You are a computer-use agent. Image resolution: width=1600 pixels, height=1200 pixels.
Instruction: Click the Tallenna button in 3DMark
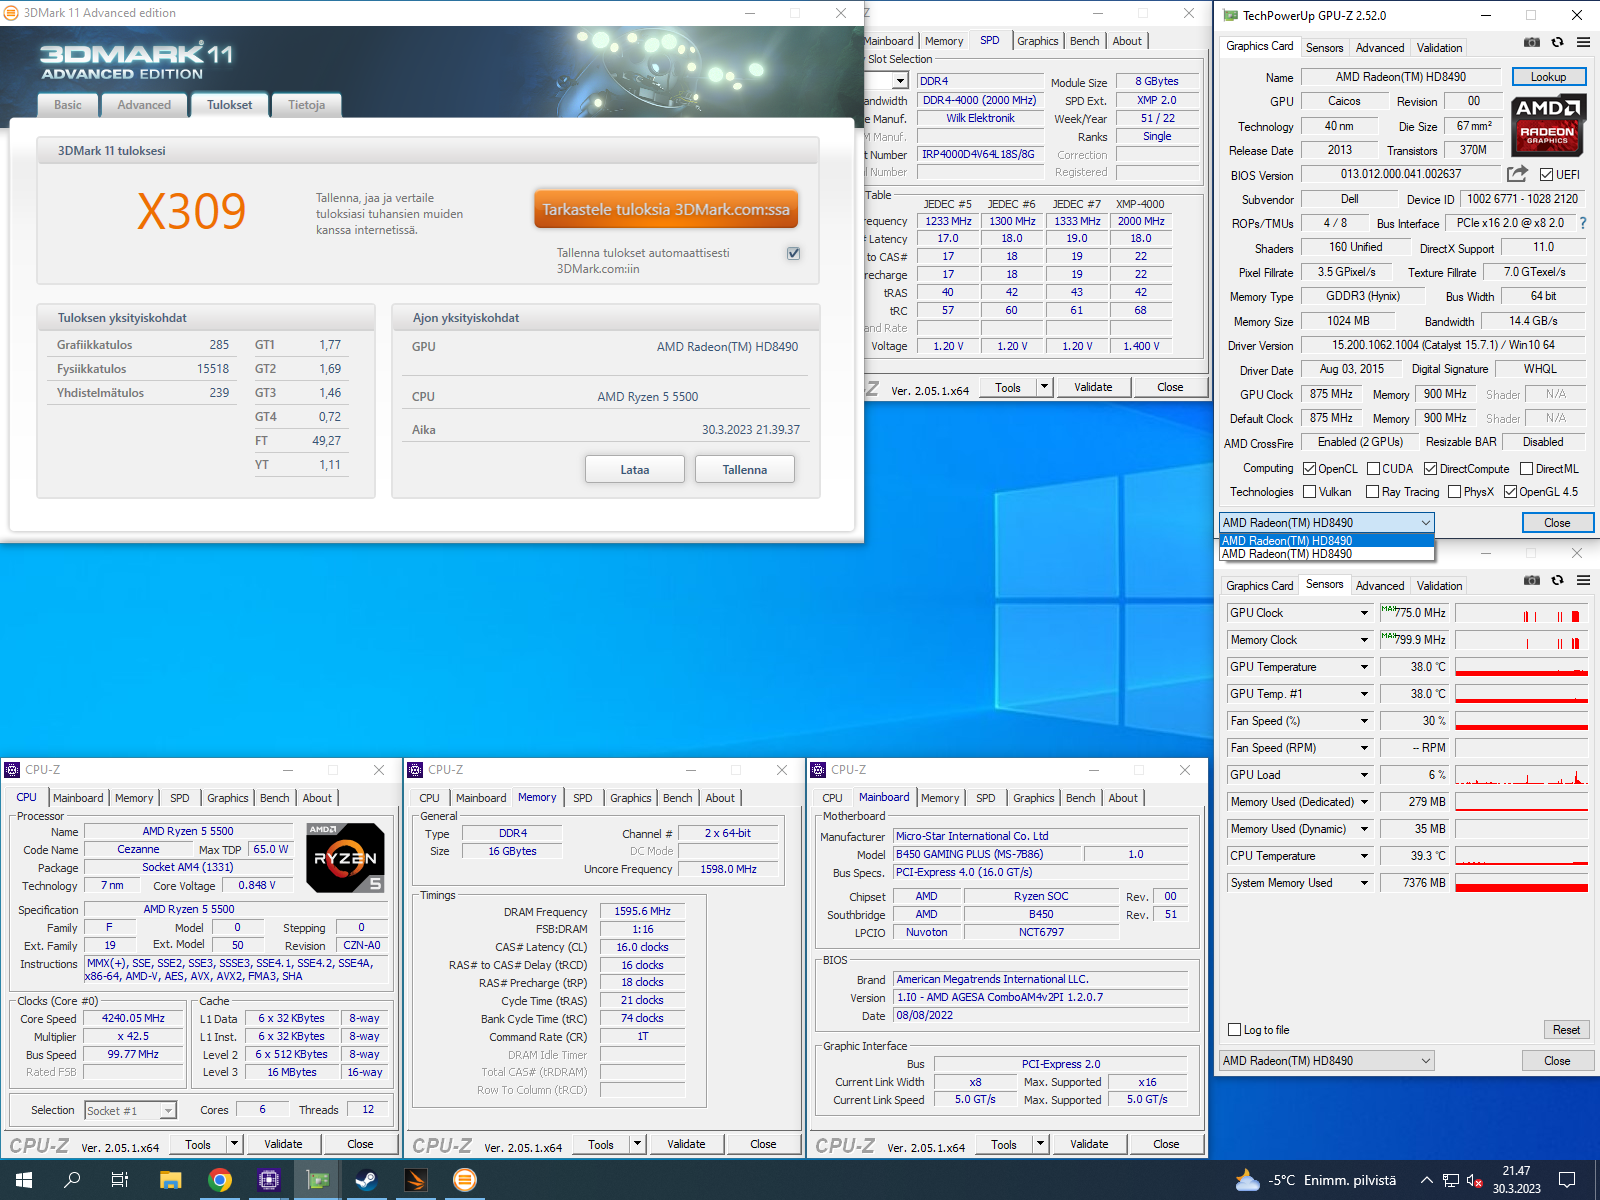point(745,469)
